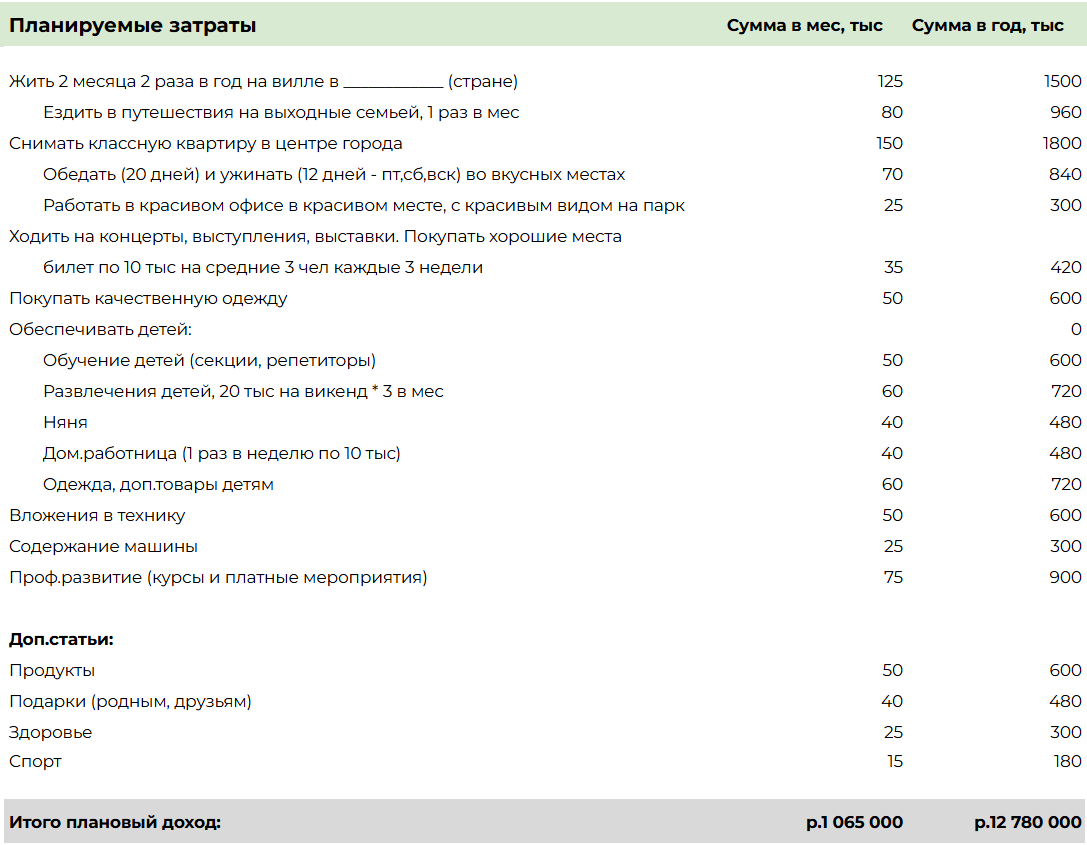Select the "Итого плановый доход:" total label
1087x845 pixels.
click(x=115, y=823)
